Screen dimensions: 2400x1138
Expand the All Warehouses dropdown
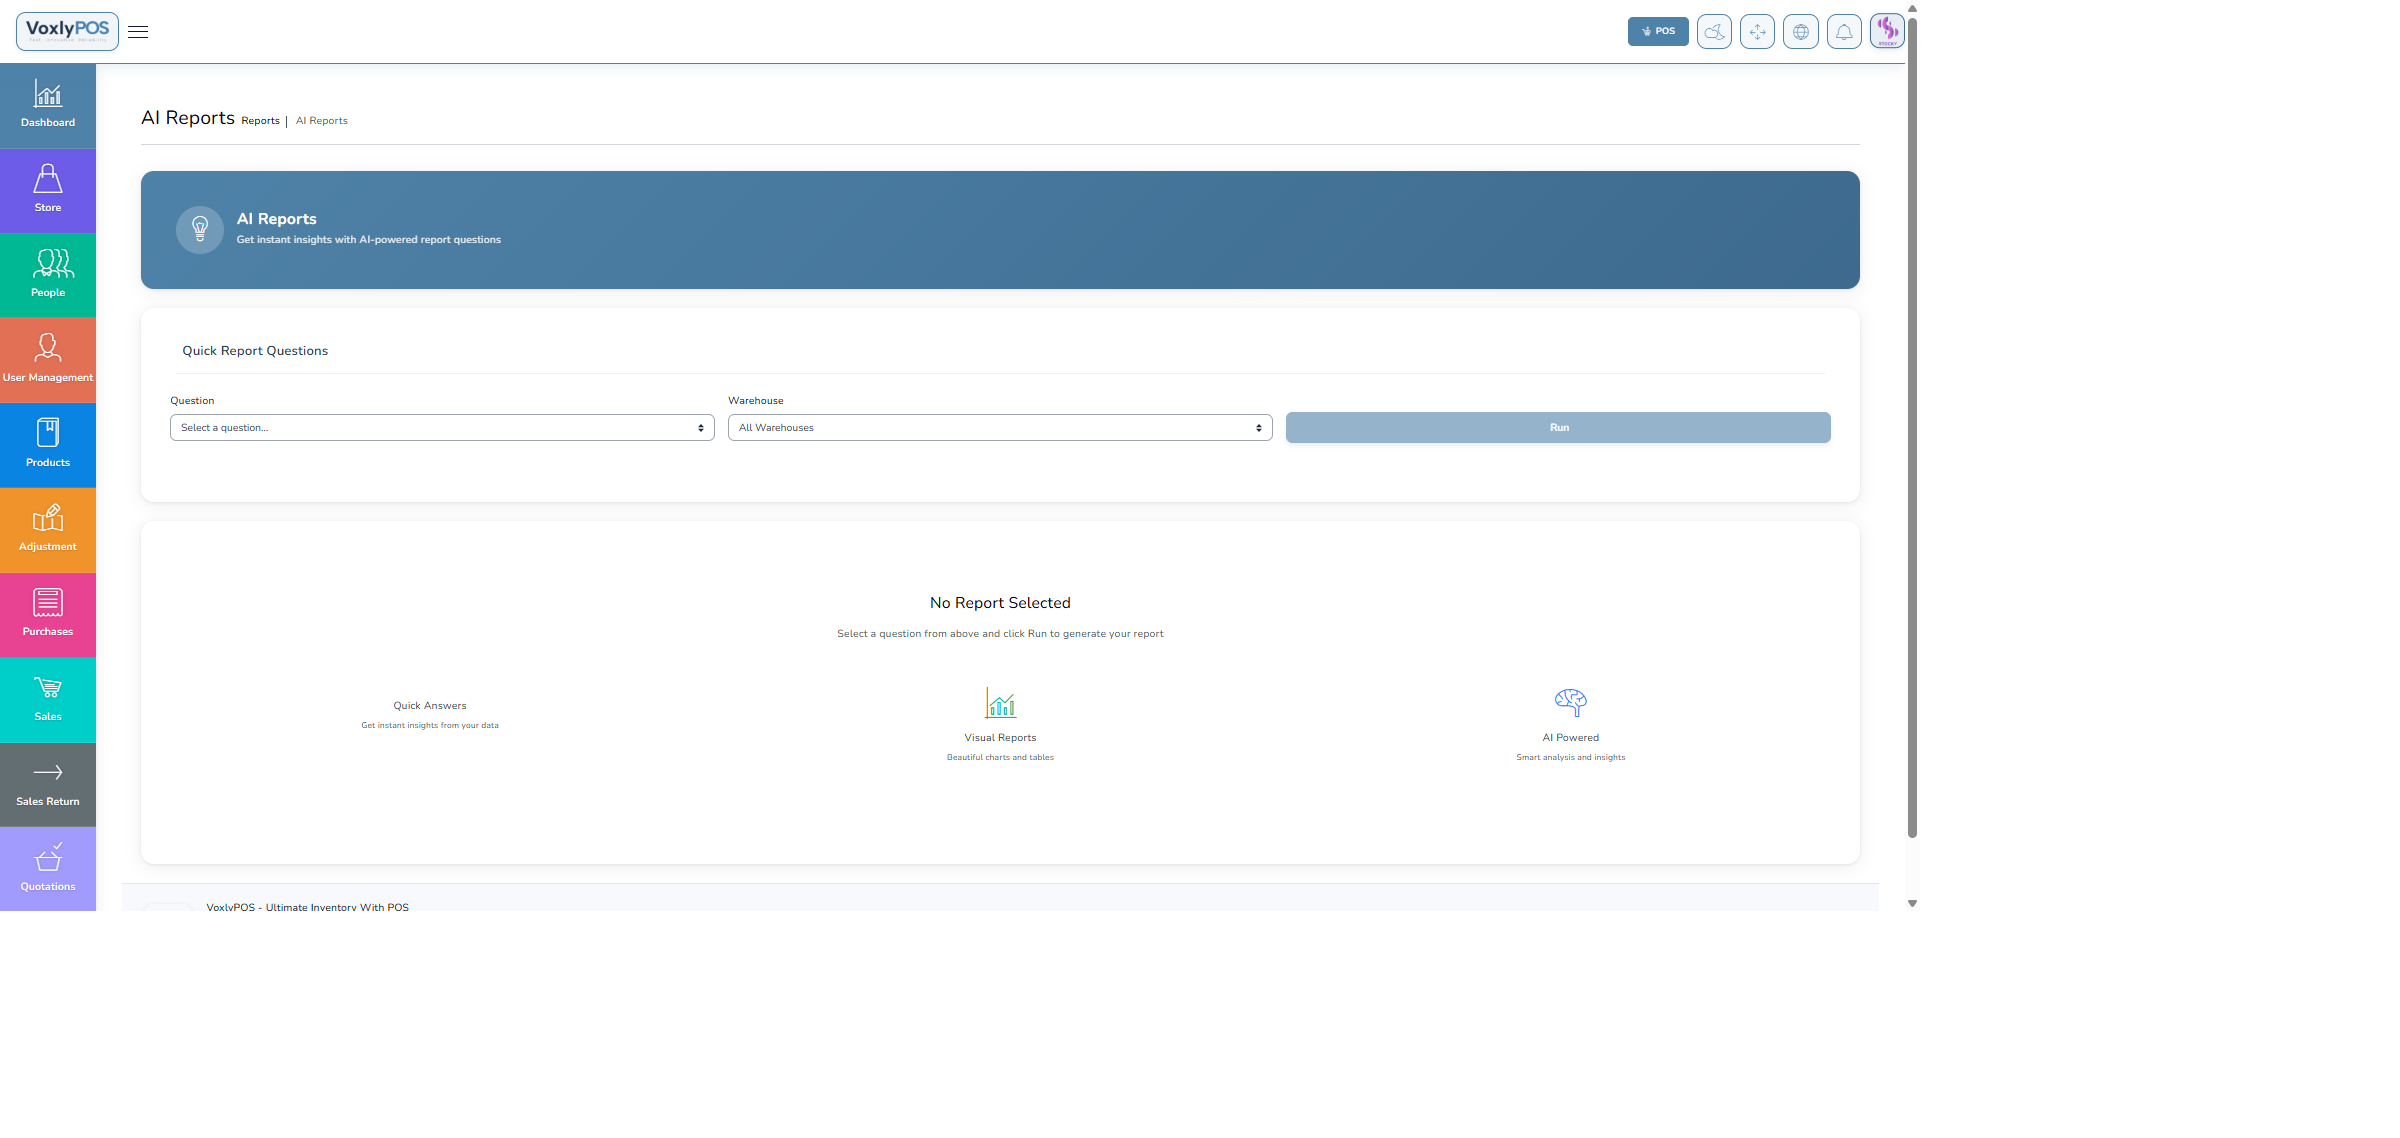coord(999,427)
